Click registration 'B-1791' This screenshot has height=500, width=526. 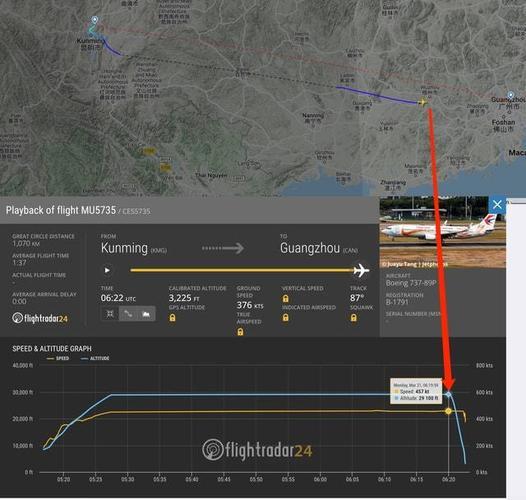click(x=397, y=302)
